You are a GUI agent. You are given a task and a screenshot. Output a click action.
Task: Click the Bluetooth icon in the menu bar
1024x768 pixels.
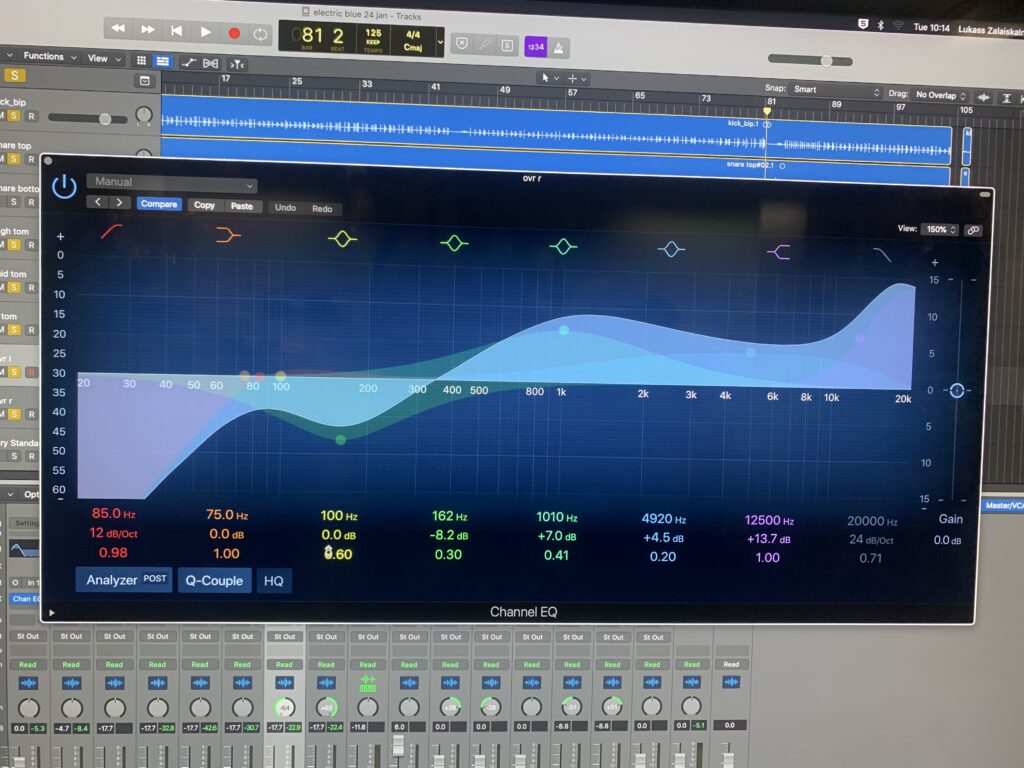(x=880, y=25)
